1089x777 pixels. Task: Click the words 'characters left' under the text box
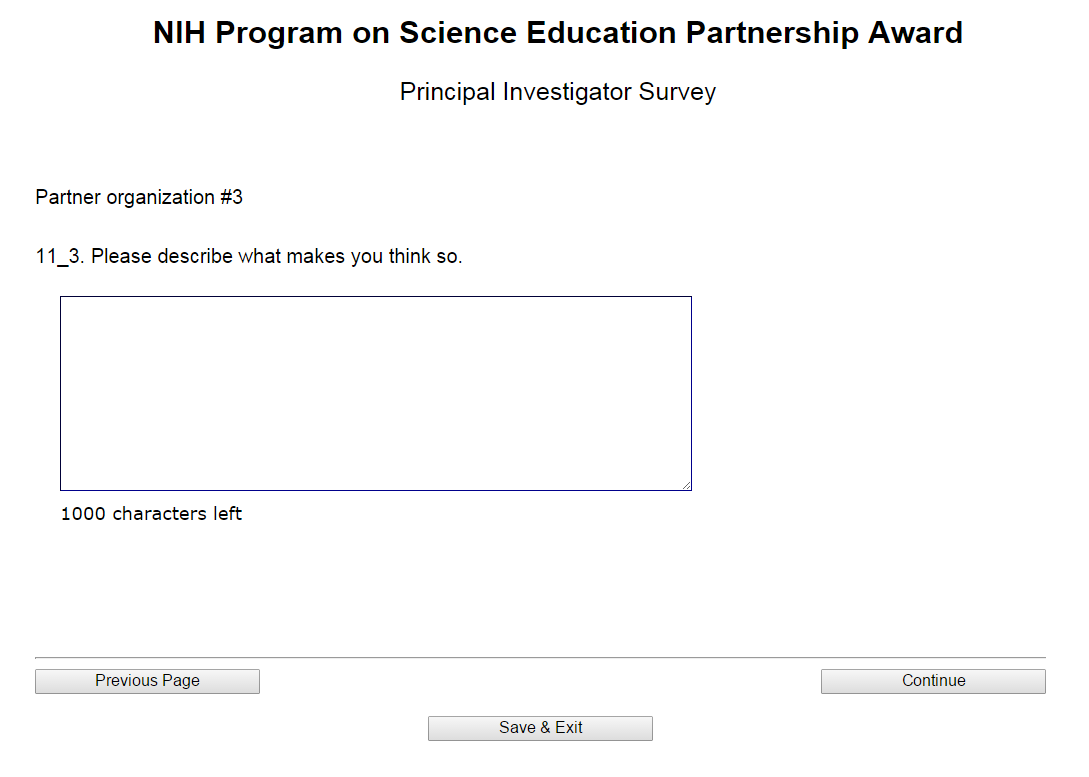click(177, 514)
